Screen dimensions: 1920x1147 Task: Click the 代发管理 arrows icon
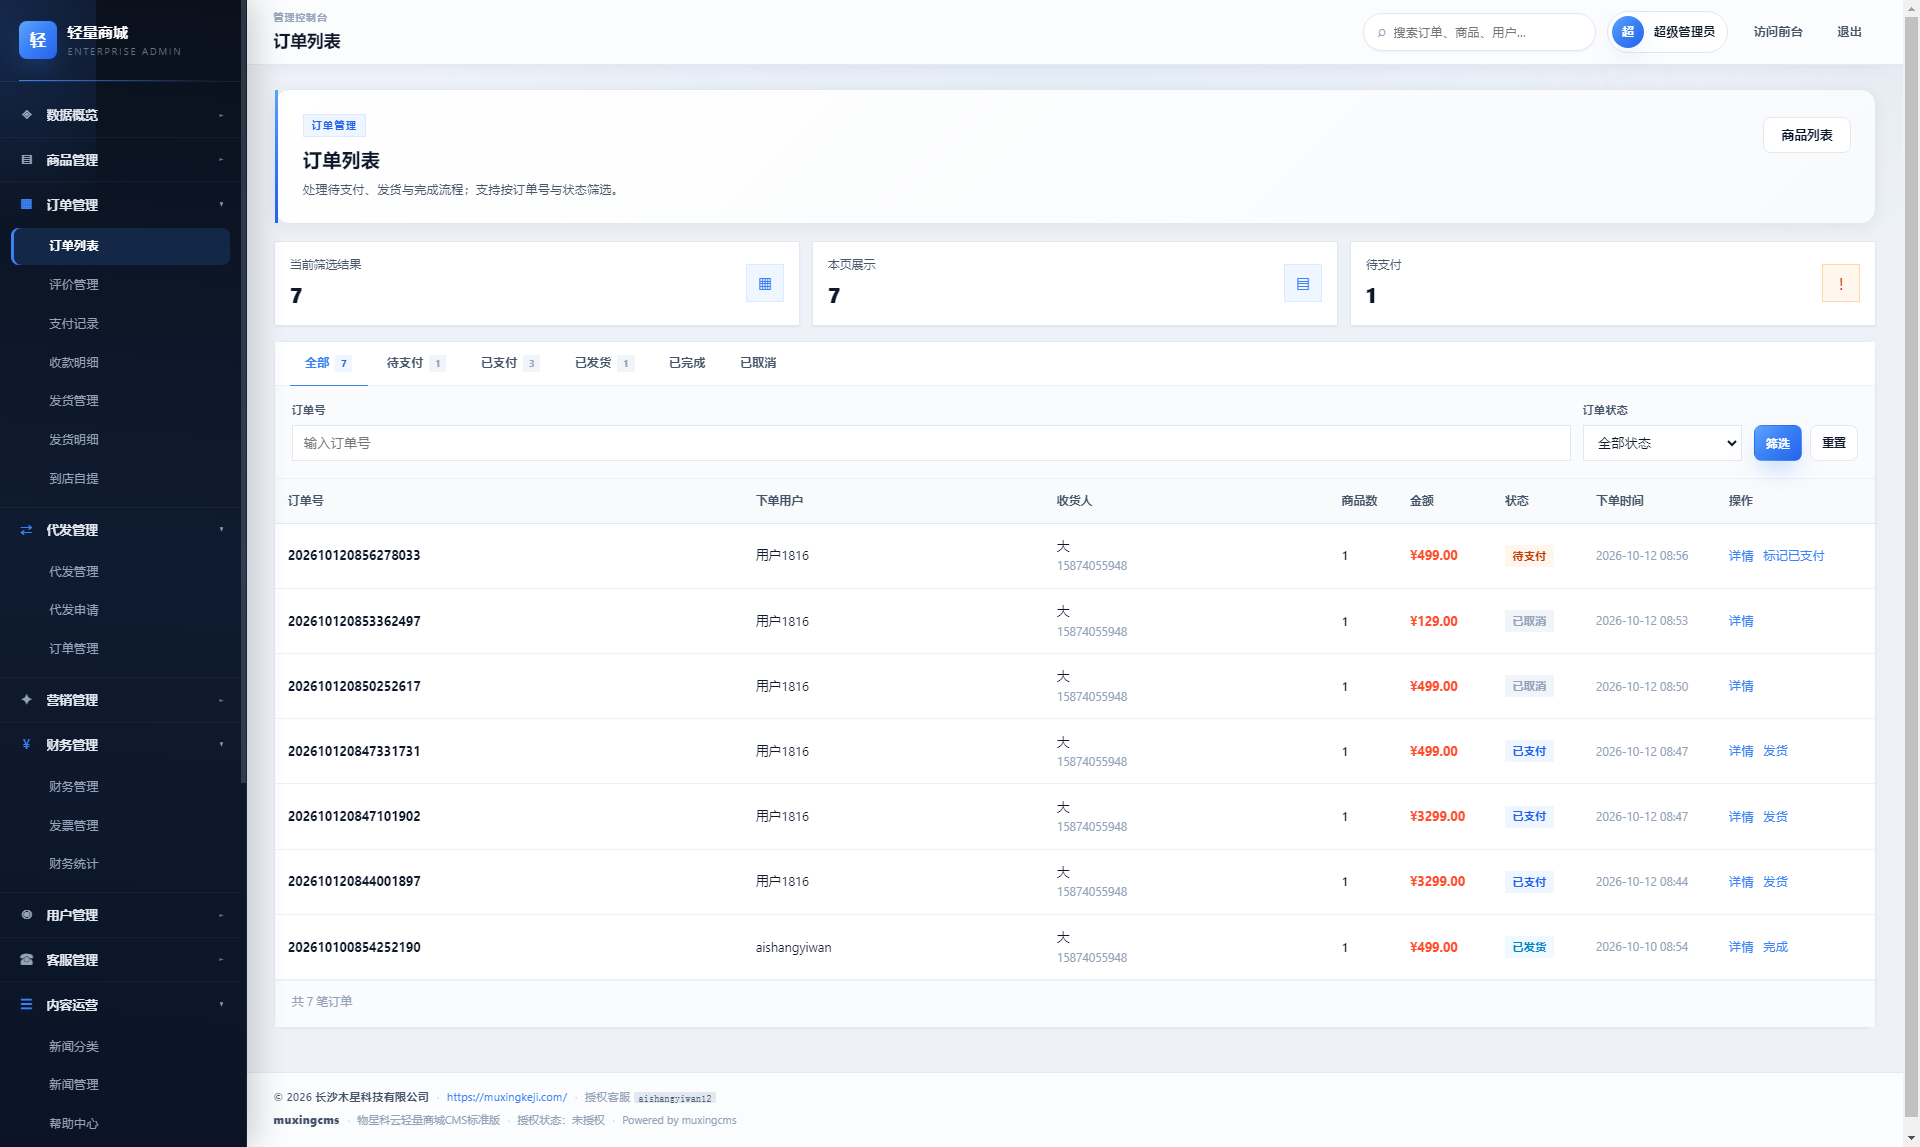pyautogui.click(x=27, y=530)
